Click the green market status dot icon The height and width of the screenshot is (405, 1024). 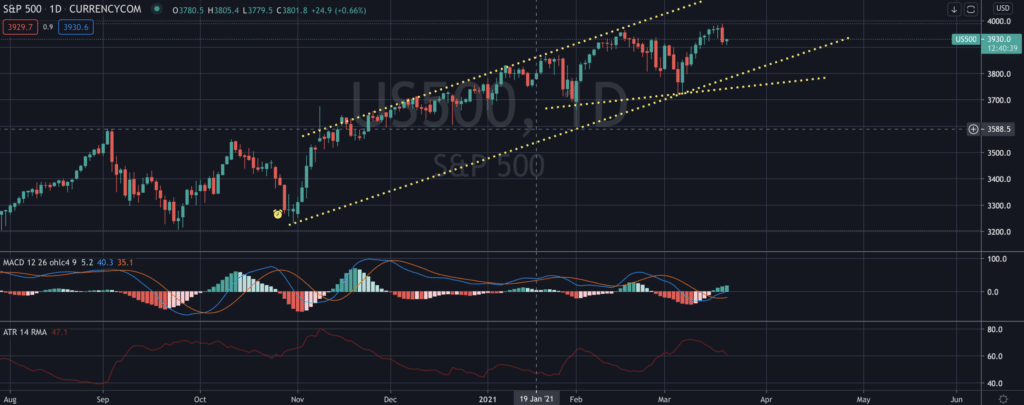(157, 10)
